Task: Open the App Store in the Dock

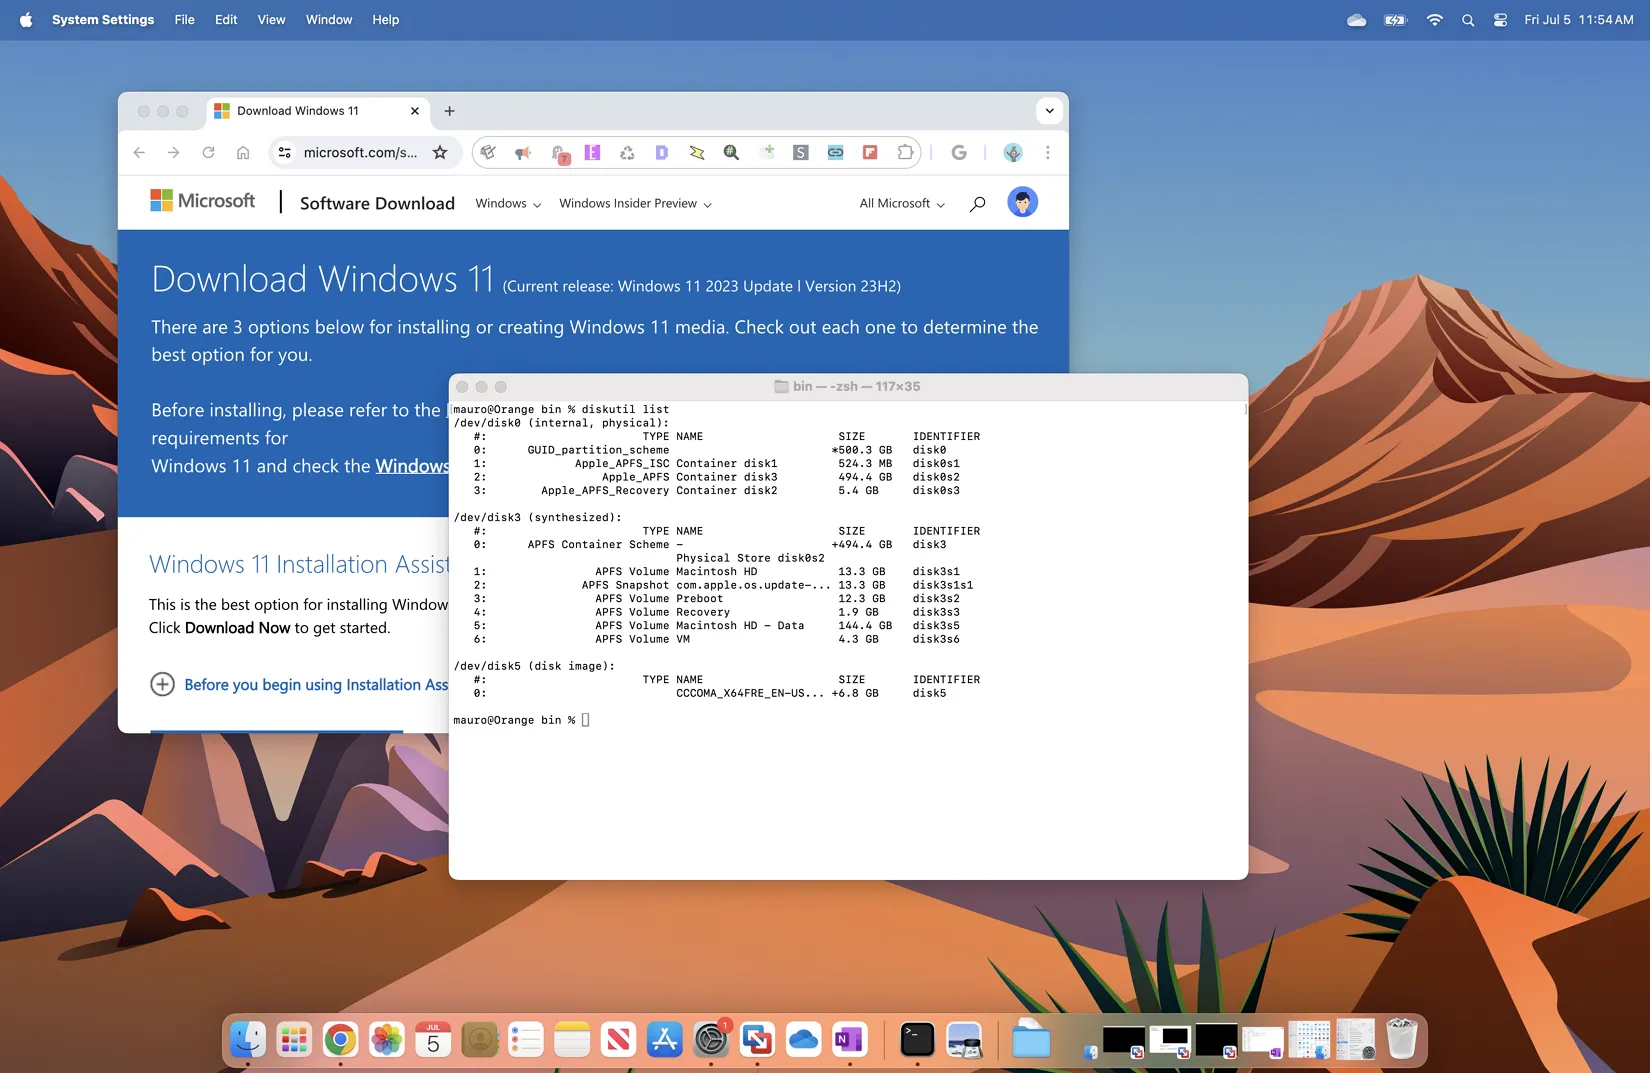Action: point(664,1040)
